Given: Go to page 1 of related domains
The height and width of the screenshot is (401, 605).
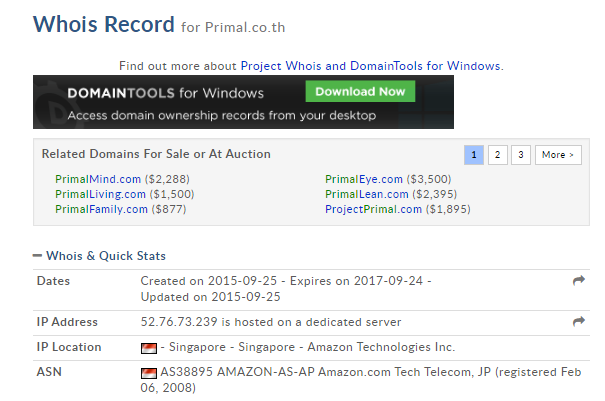Looking at the screenshot, I should (474, 155).
